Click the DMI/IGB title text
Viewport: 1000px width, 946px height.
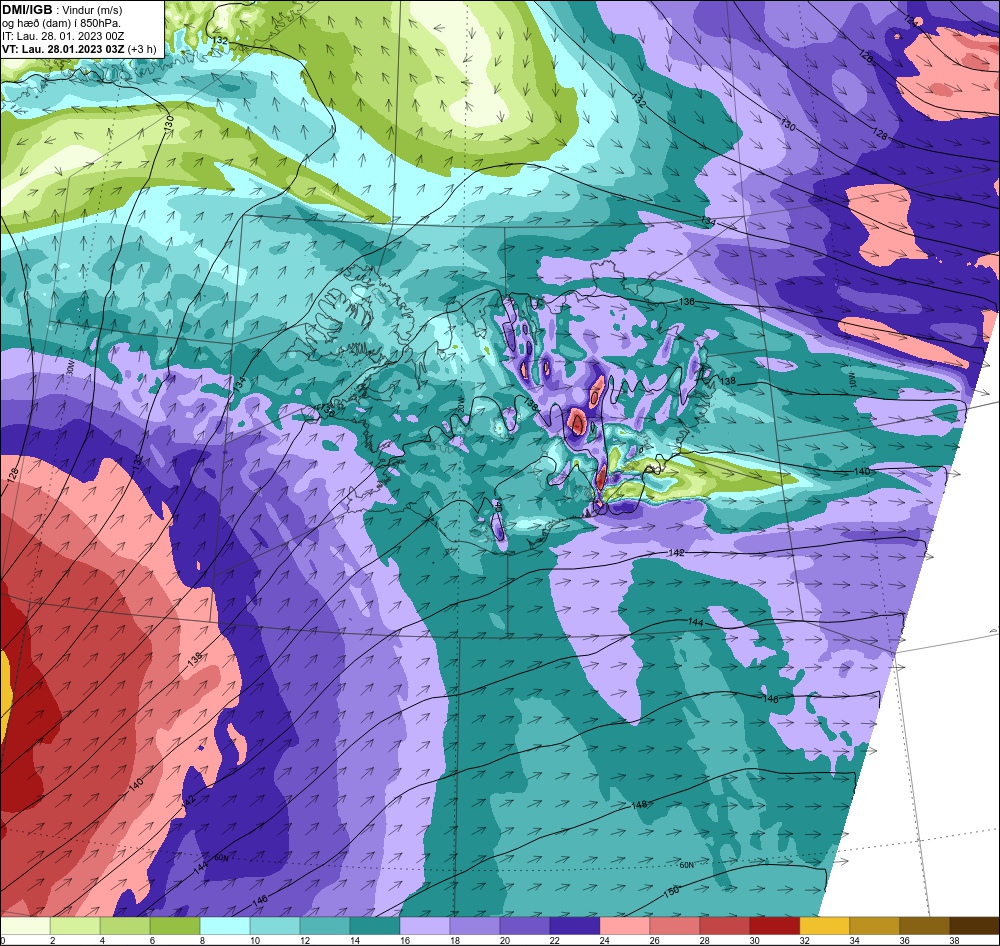click(x=27, y=10)
